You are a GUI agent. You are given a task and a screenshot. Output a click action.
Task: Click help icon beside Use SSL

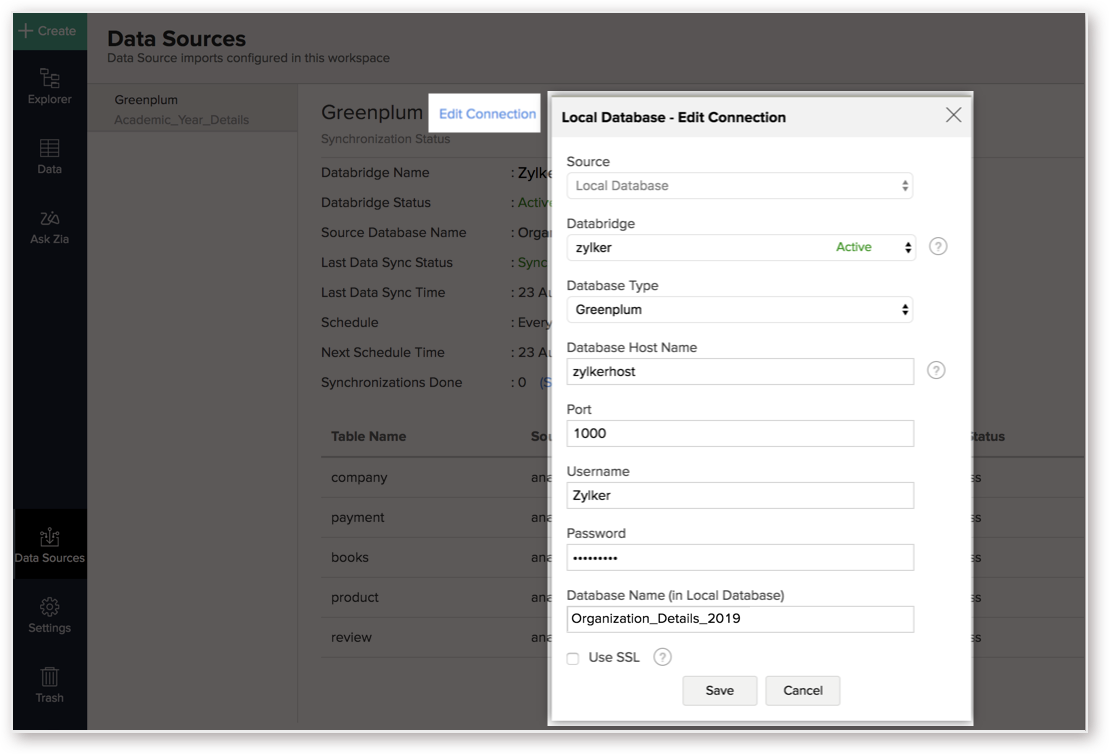pyautogui.click(x=662, y=657)
